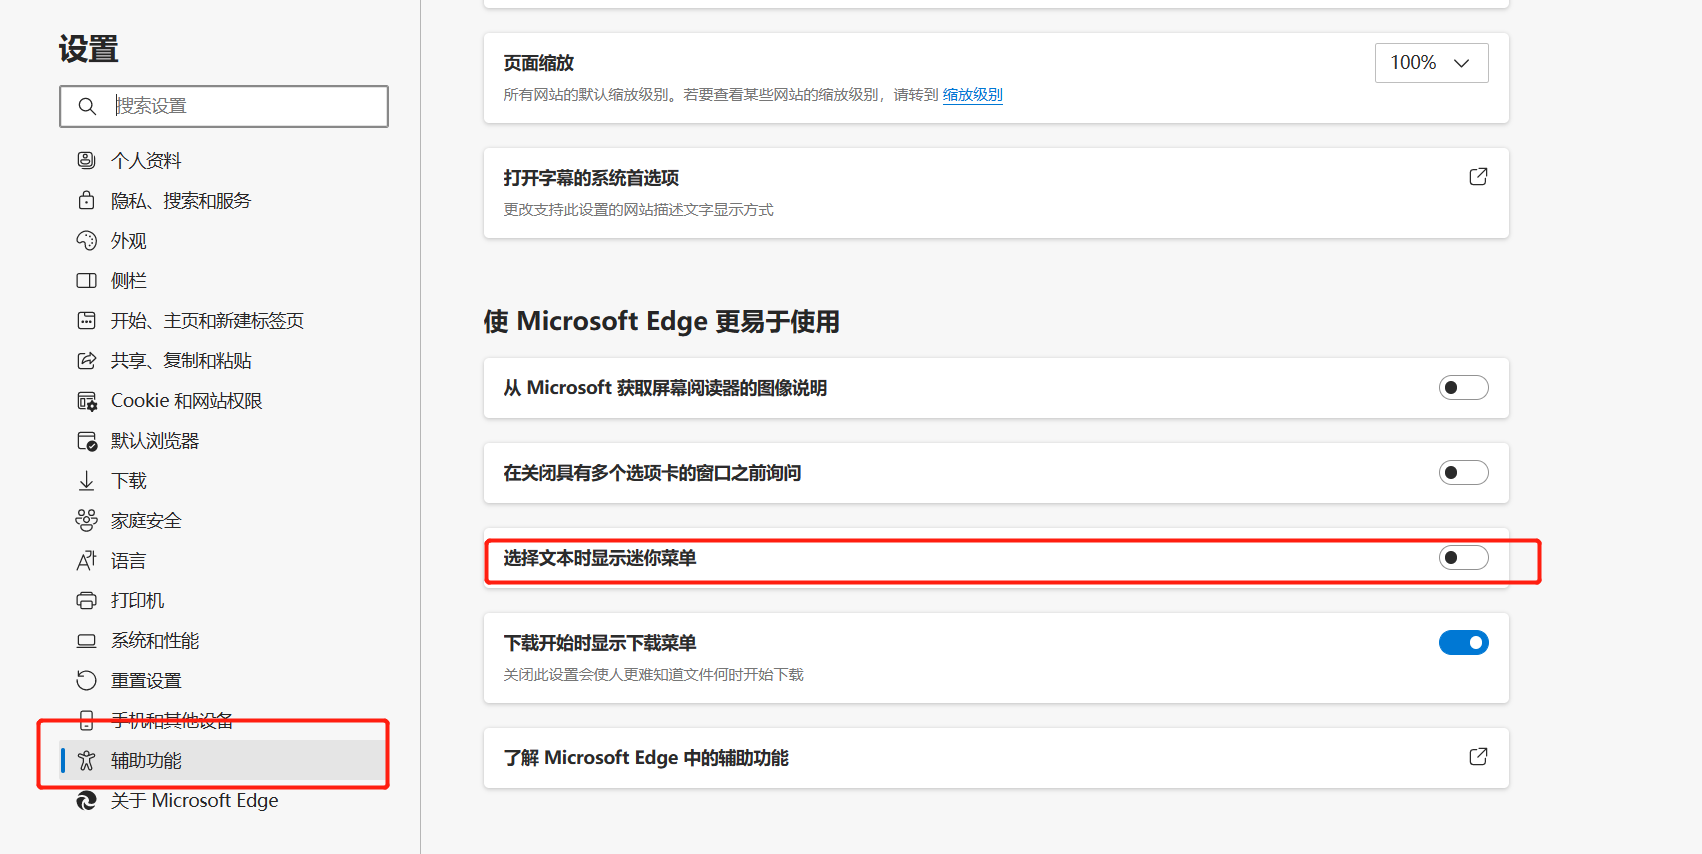The image size is (1702, 854).
Task: Open 打开字幕的系统首选项 card
Action: 996,193
